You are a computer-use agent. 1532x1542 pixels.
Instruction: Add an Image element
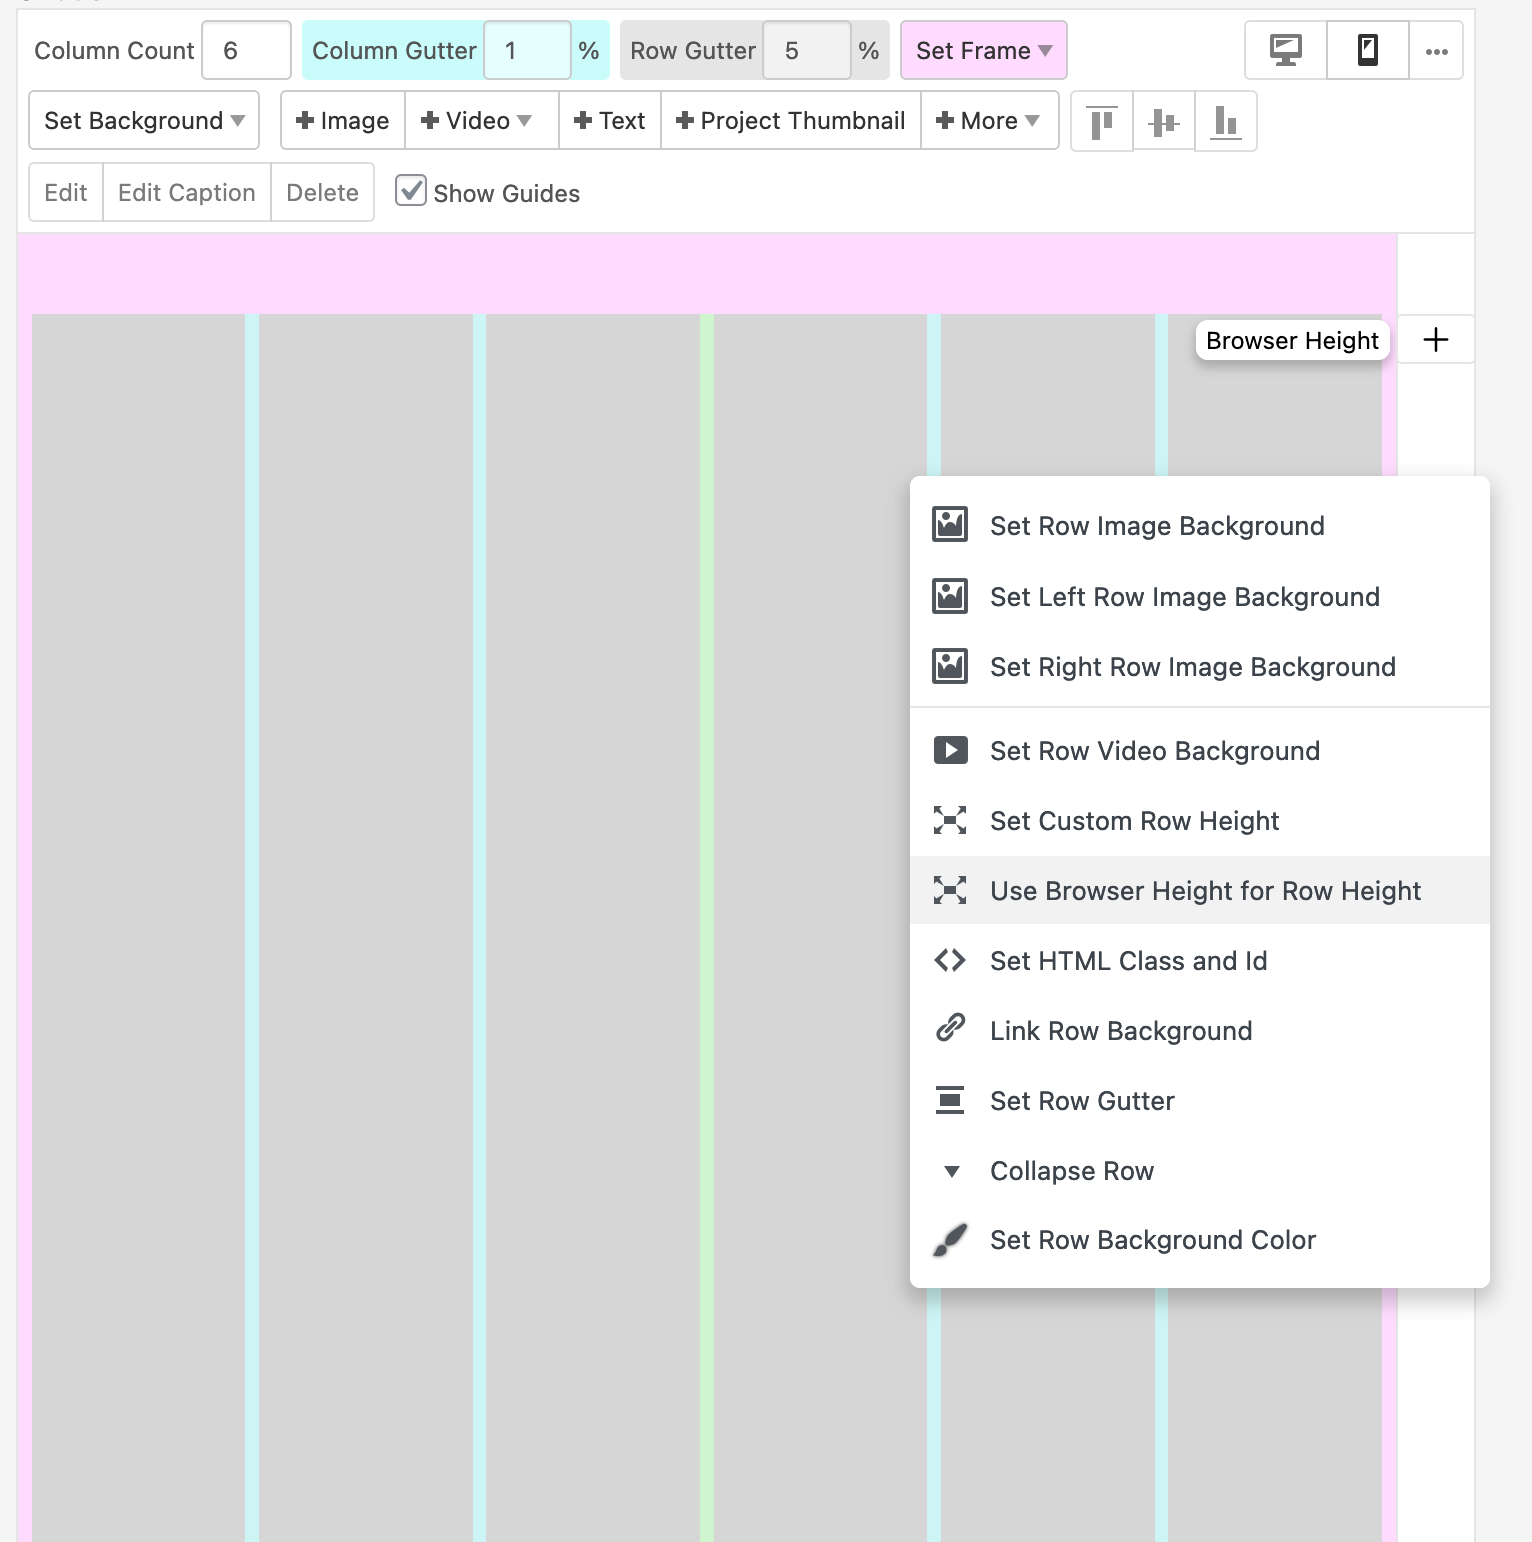[x=343, y=121]
